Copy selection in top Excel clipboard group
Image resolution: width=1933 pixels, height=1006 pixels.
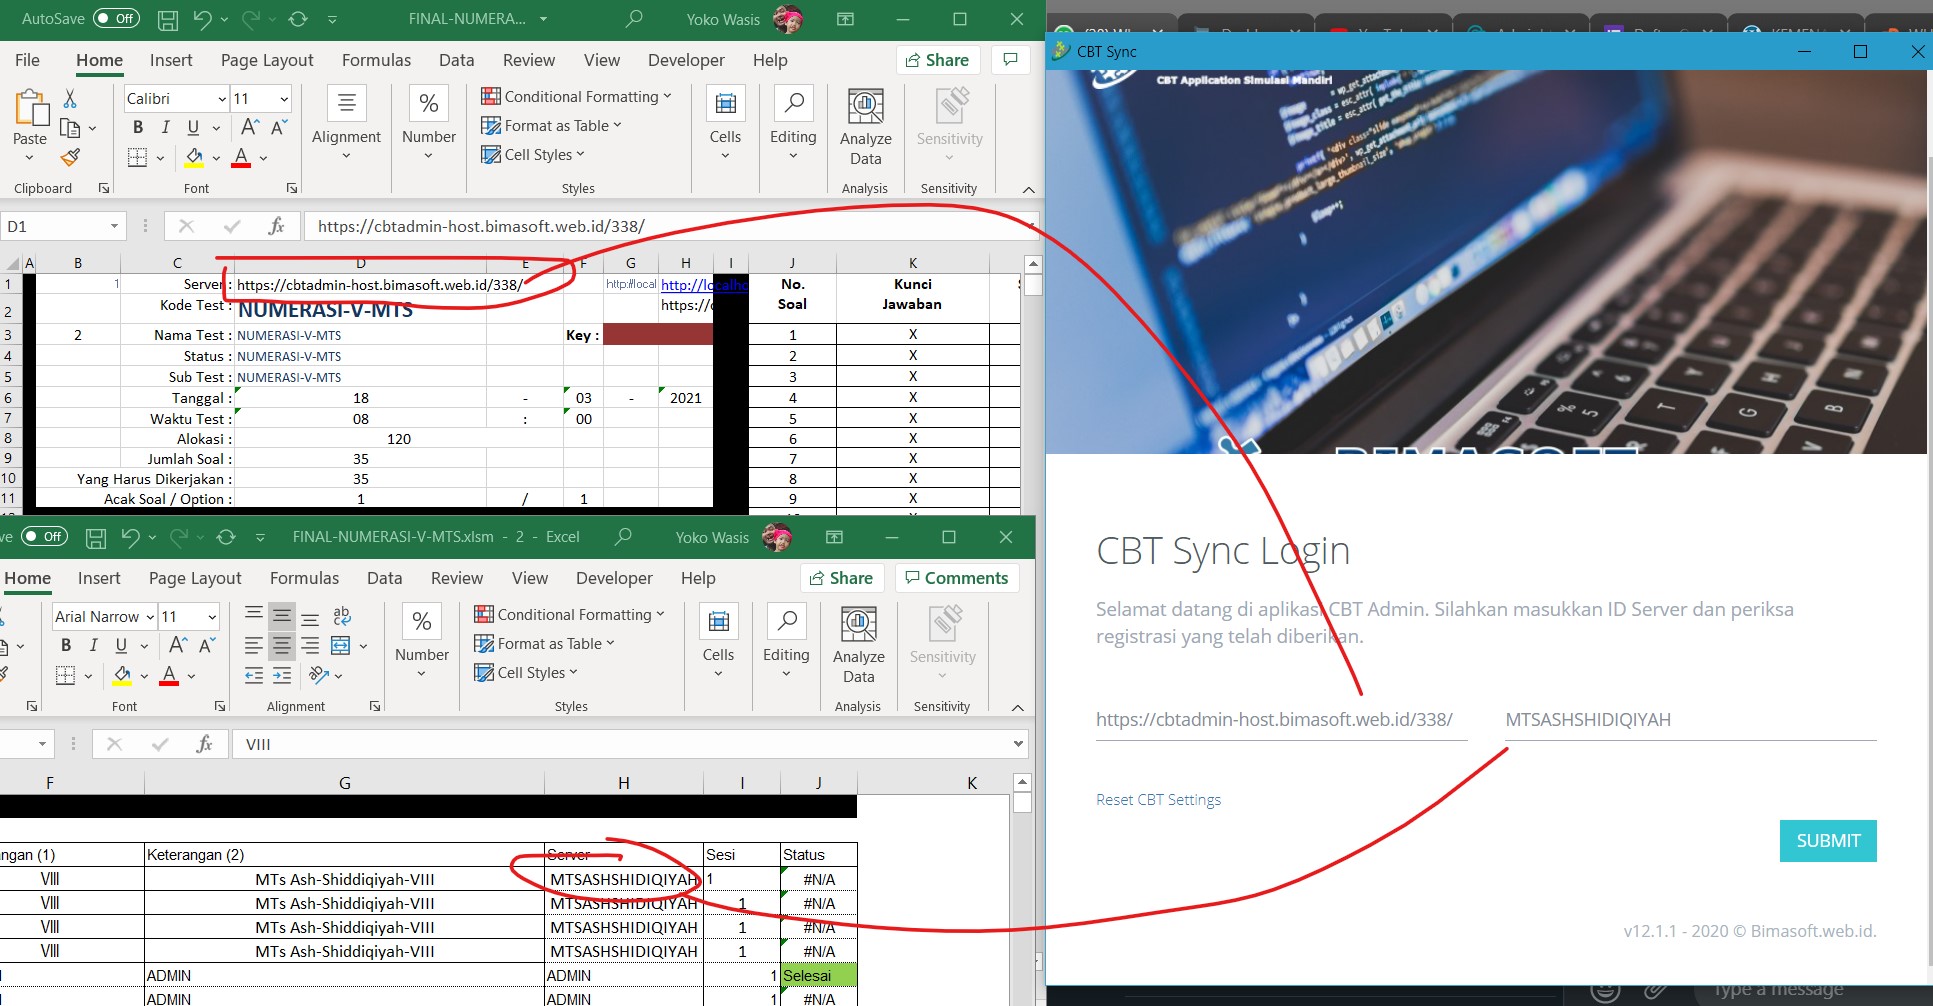(70, 128)
